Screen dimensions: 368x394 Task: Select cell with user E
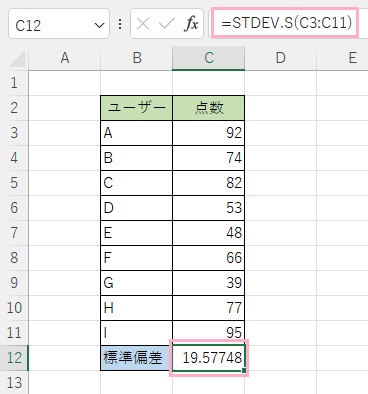coord(136,233)
